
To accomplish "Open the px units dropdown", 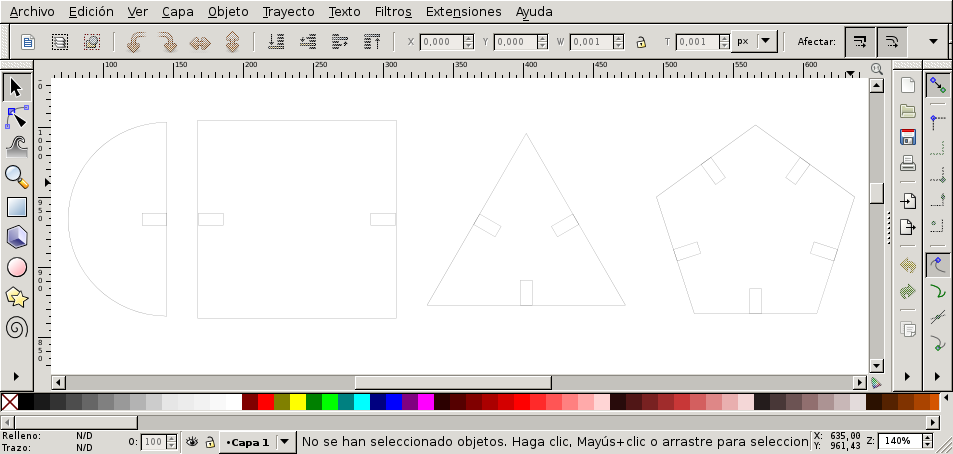I will point(754,41).
